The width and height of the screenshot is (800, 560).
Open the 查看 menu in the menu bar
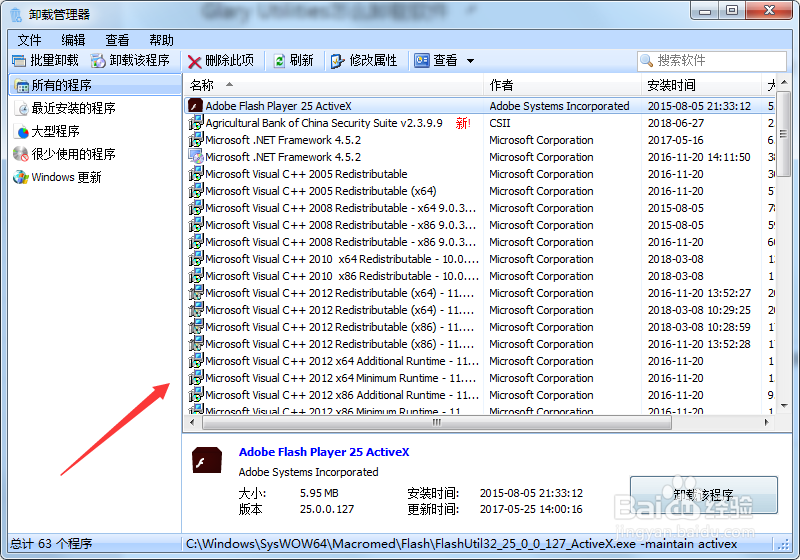(x=117, y=40)
